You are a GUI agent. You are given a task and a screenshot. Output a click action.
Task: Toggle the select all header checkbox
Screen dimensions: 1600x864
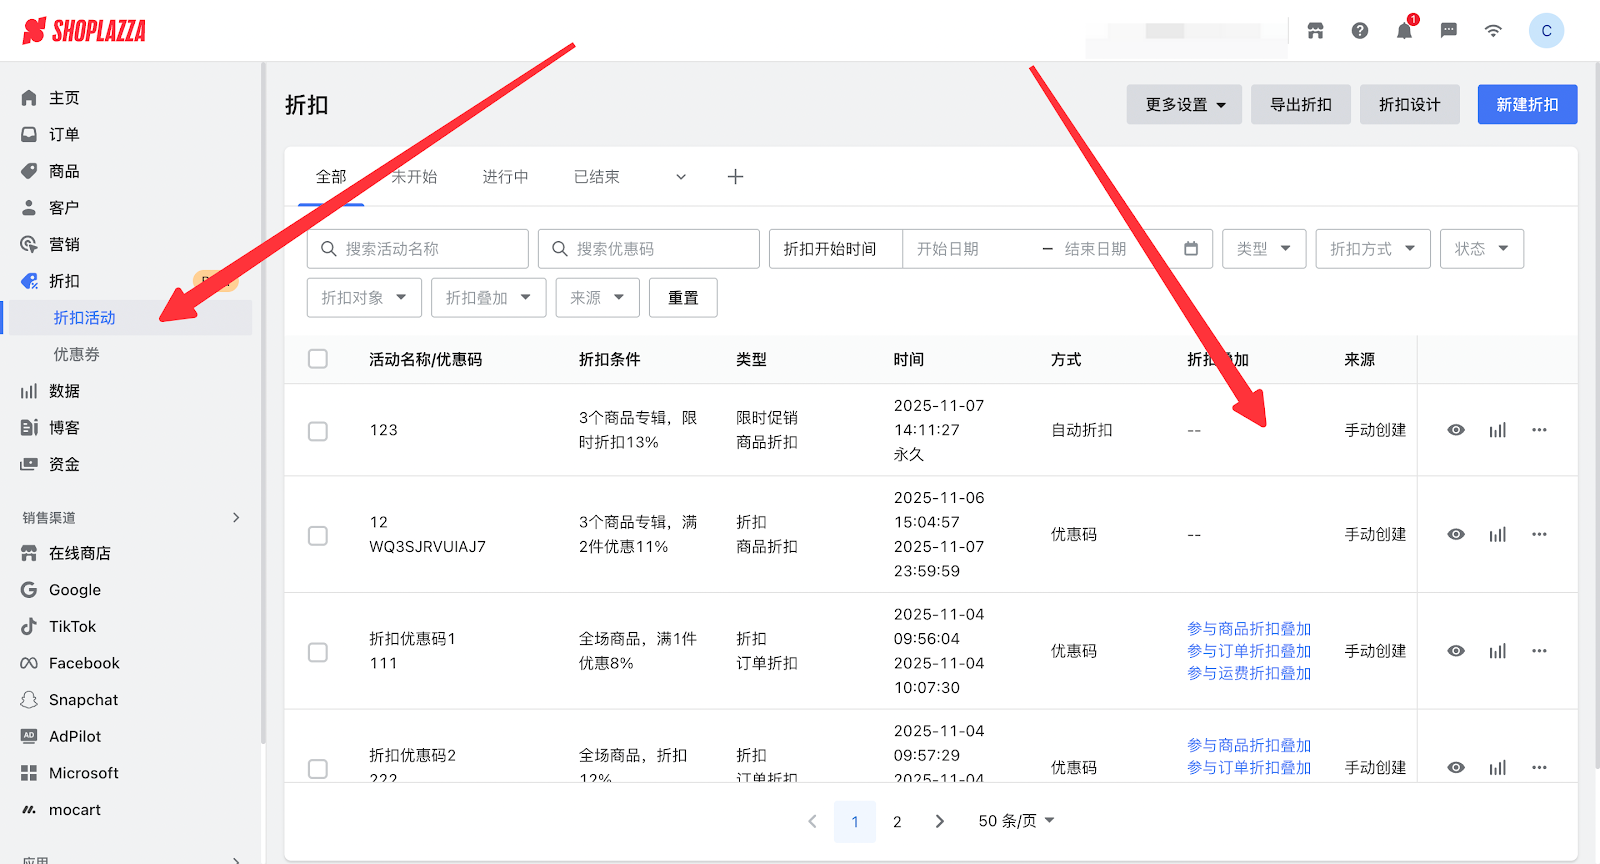318,359
